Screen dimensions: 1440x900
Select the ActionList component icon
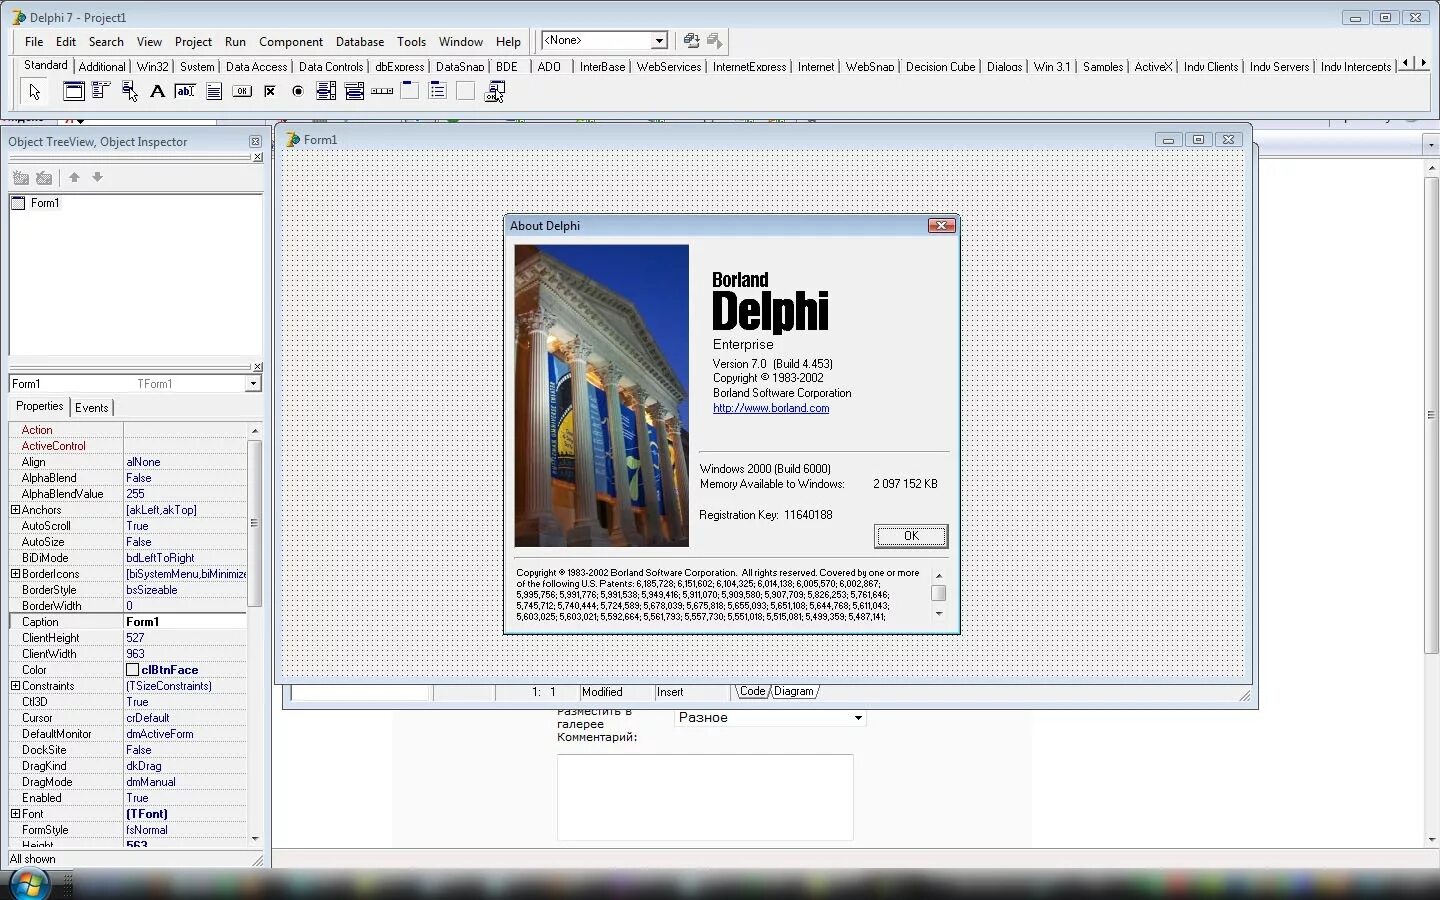tap(494, 91)
